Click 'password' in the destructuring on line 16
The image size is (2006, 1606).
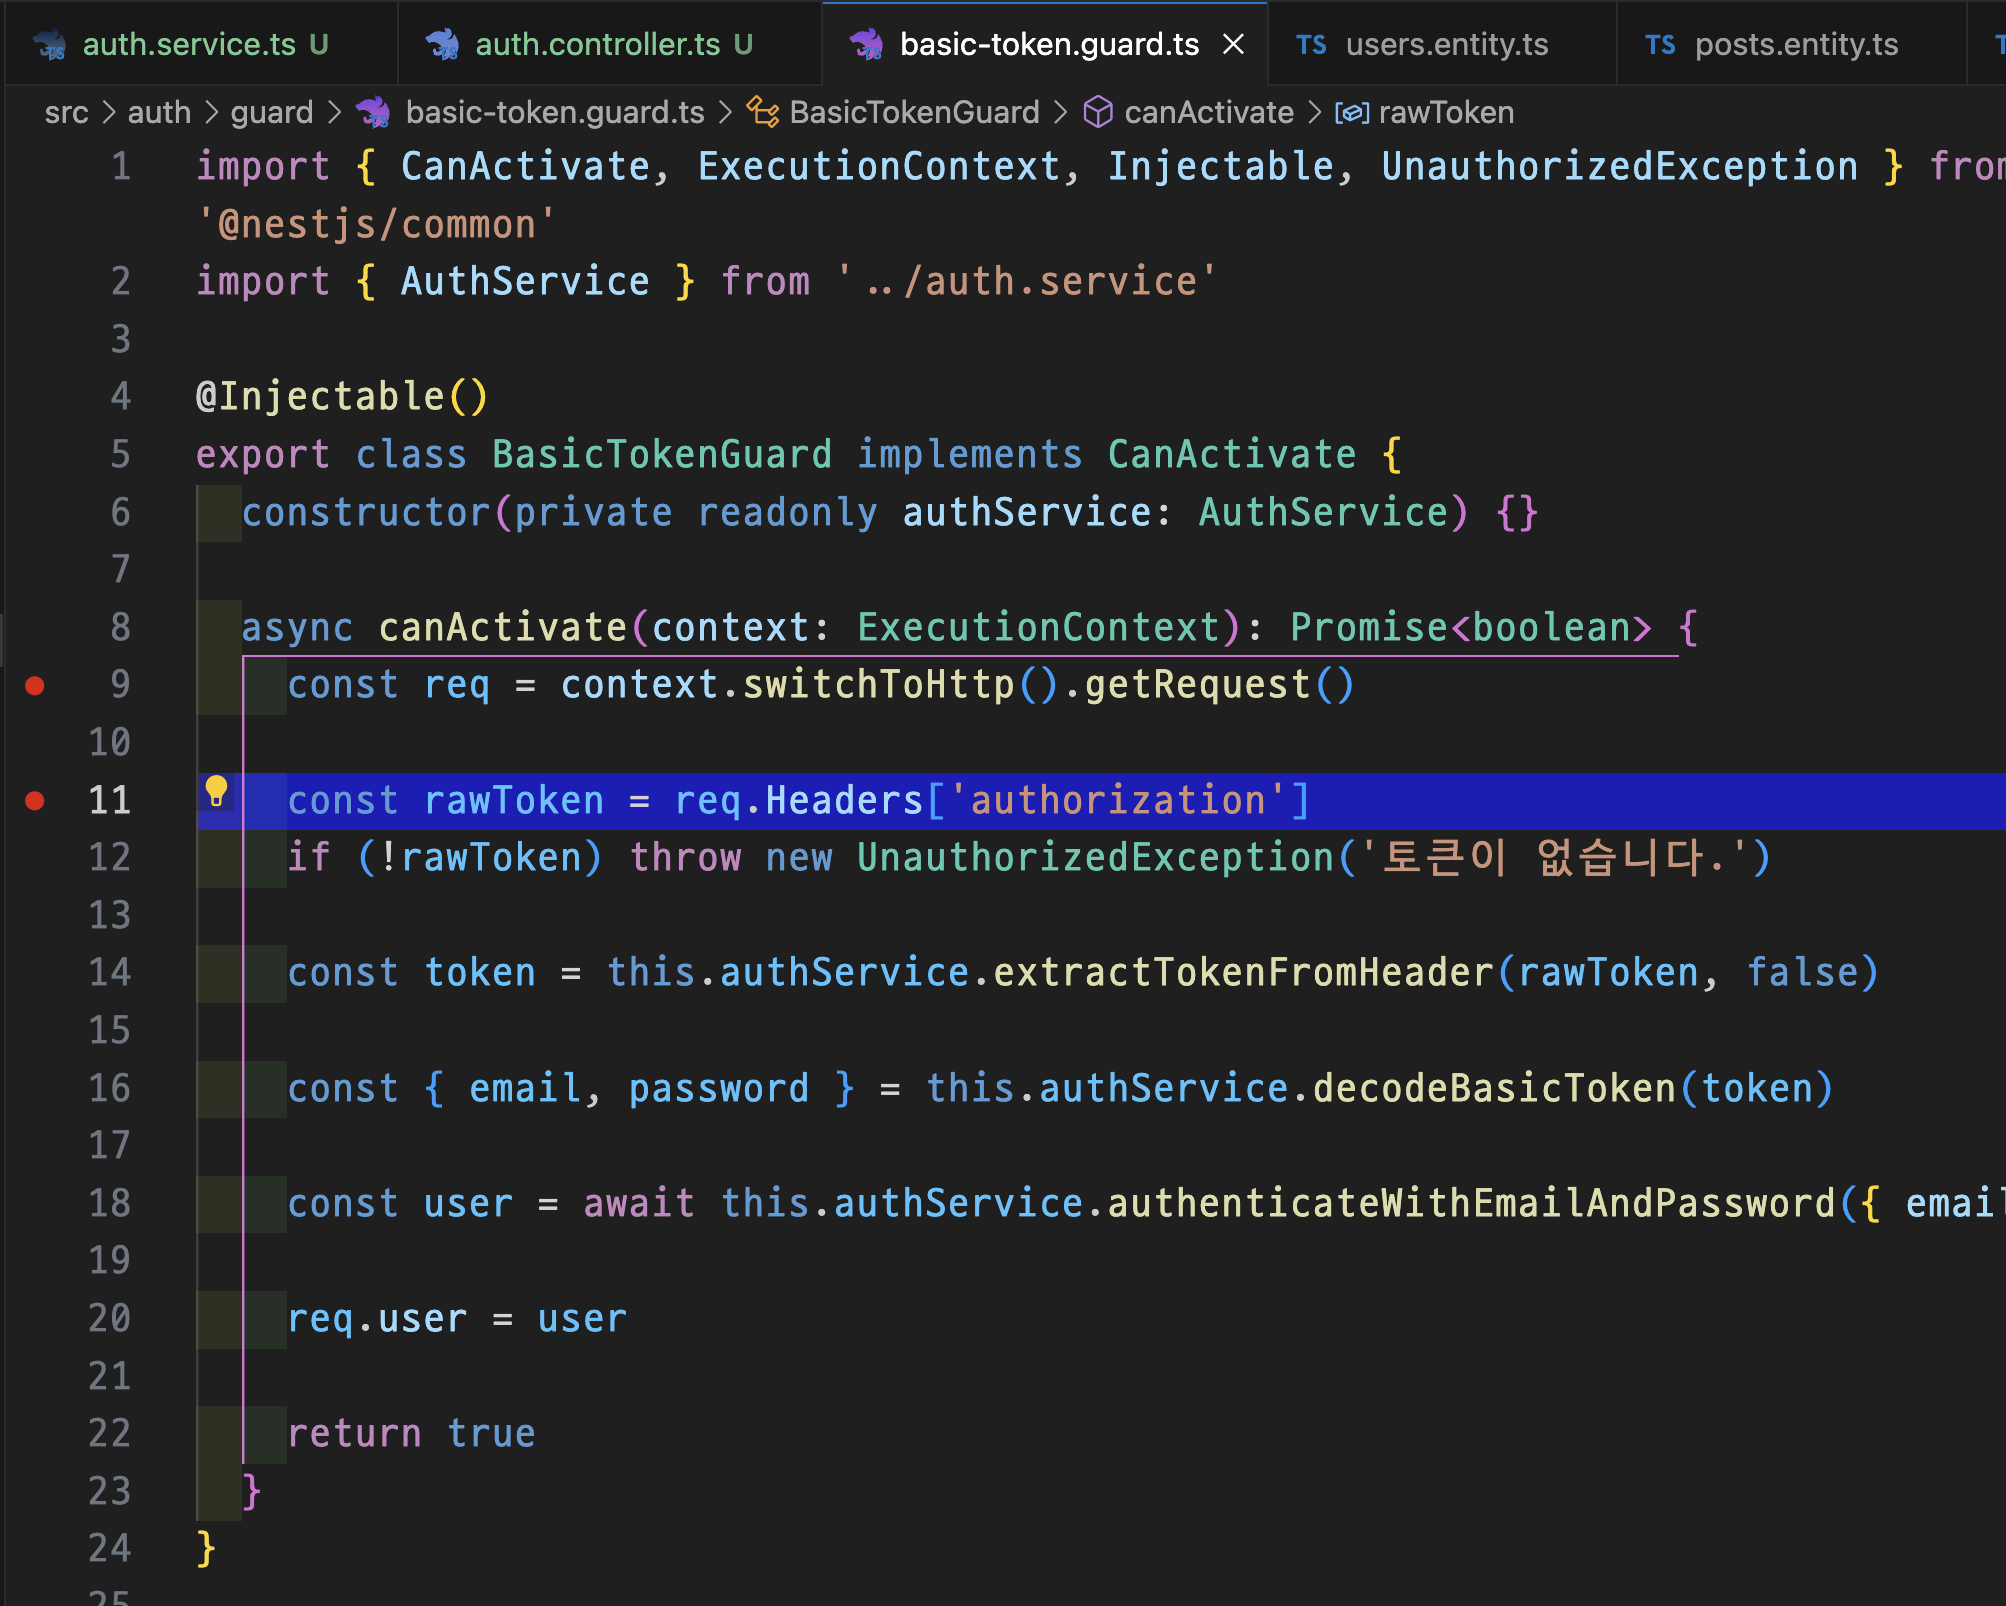pyautogui.click(x=718, y=1089)
